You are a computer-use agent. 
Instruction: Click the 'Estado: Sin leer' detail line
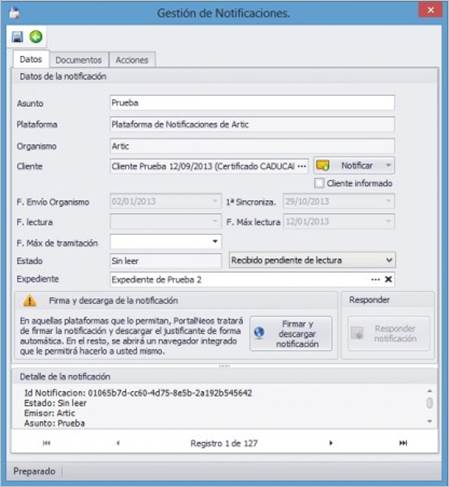point(55,403)
